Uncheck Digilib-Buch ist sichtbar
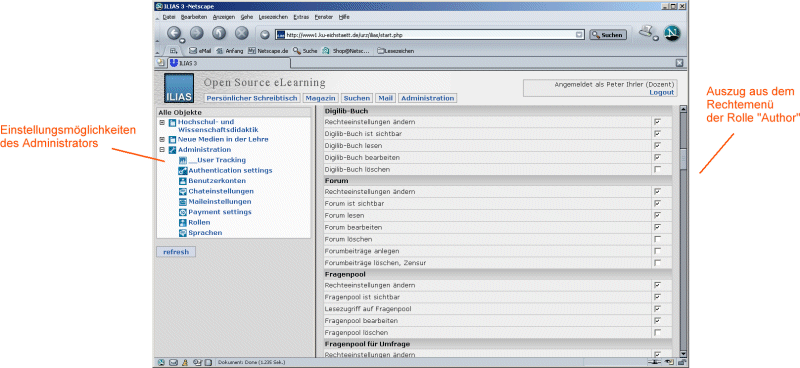Viewport: 800px width, 368px height. tap(658, 134)
